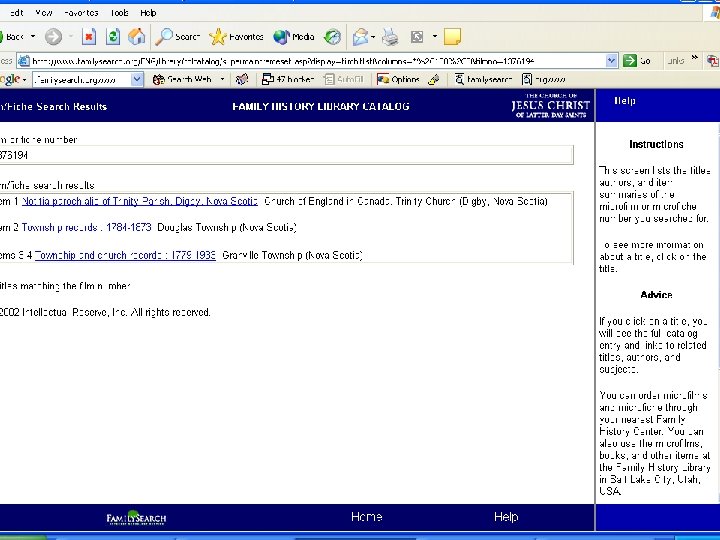
Task: Open dropdown arrow next to full screen icon
Action: [434, 36]
